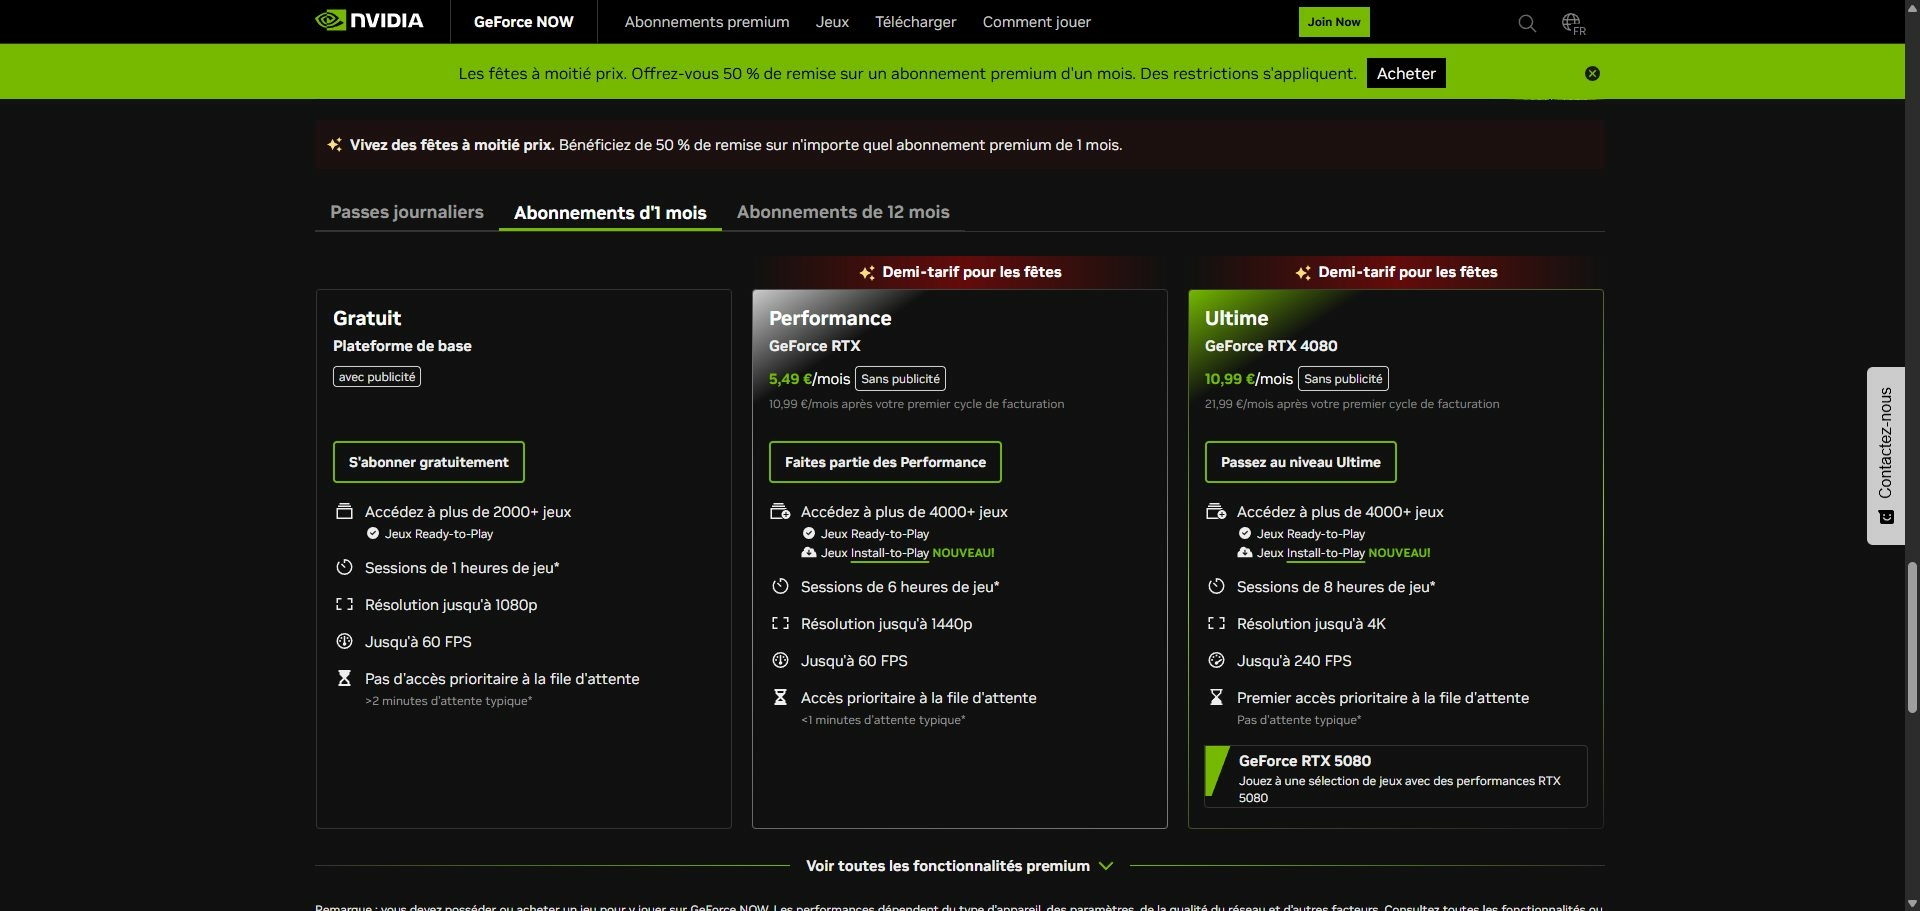
Task: Open the FR language globe icon
Action: point(1572,21)
